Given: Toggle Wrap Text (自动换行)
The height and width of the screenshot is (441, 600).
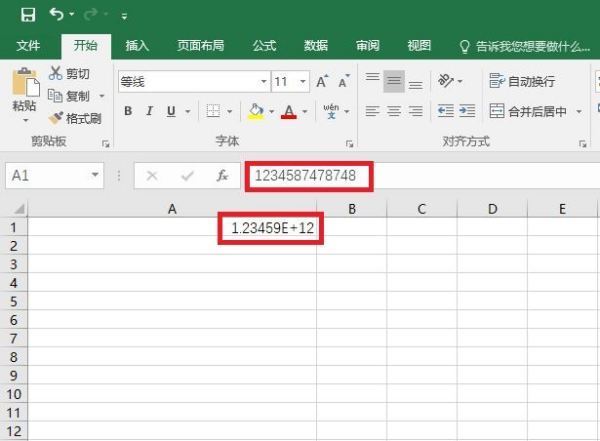Looking at the screenshot, I should click(521, 82).
